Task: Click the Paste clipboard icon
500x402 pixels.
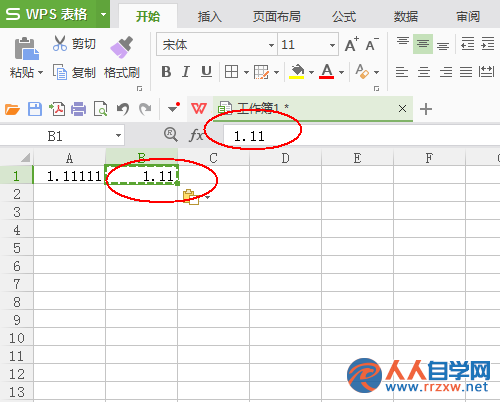Action: 26,49
